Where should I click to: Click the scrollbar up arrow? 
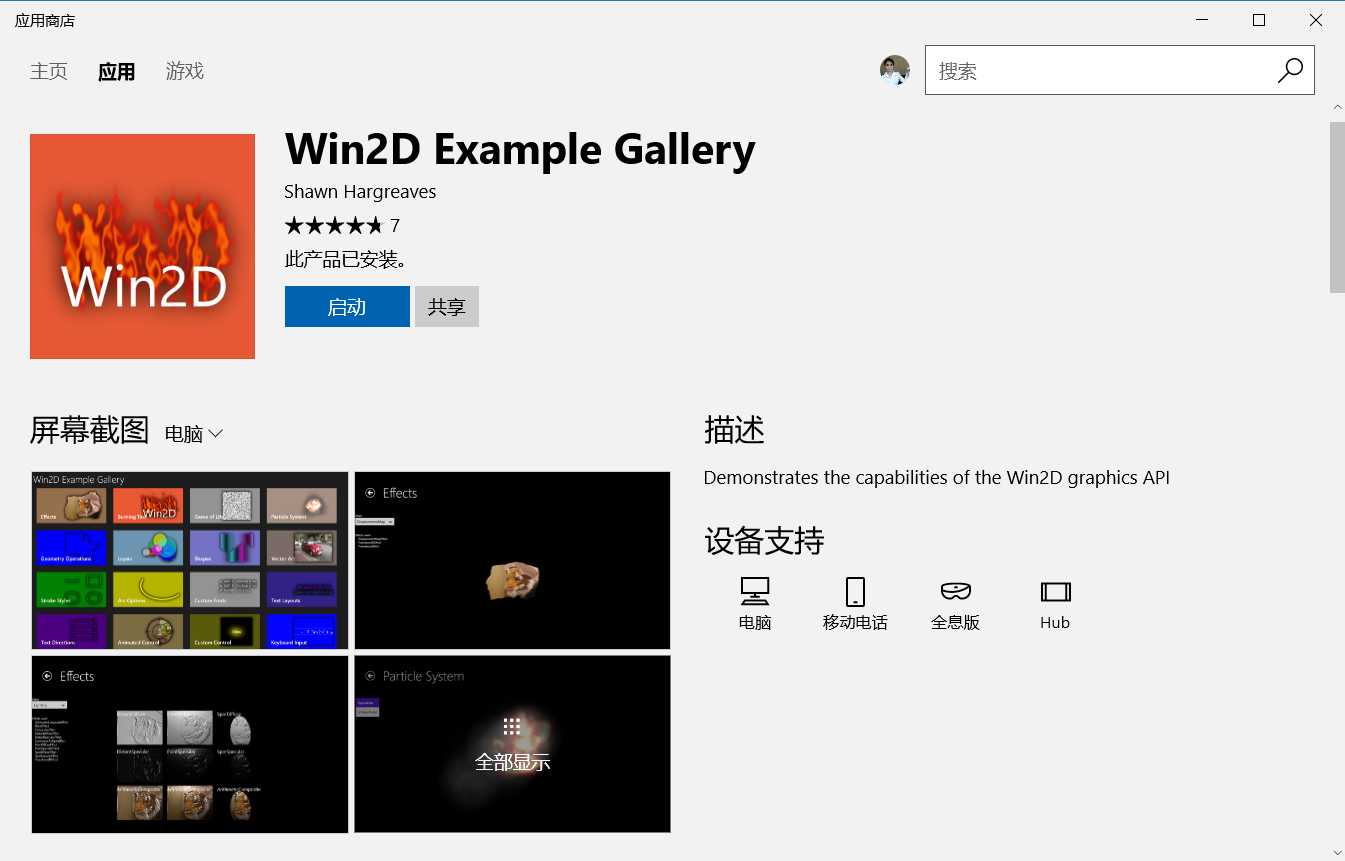click(1337, 105)
